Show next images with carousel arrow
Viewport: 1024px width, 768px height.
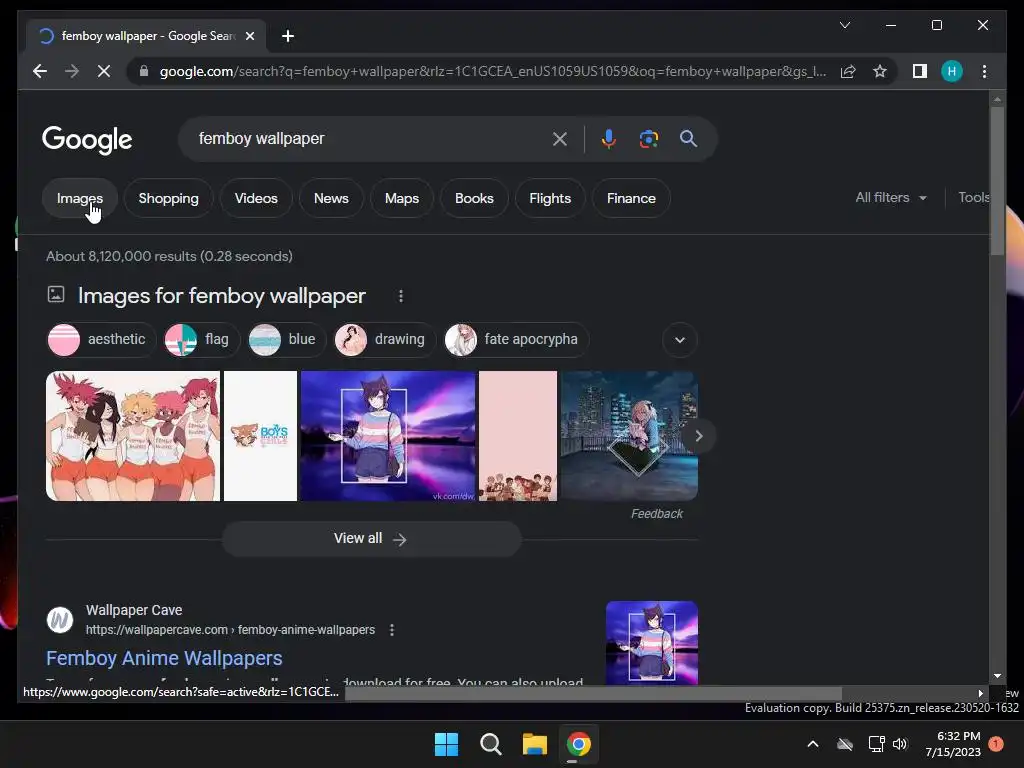(x=698, y=436)
